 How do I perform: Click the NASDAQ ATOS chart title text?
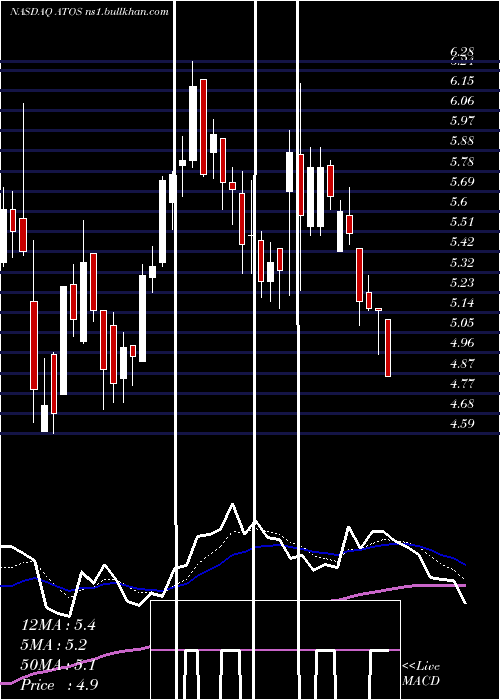click(89, 12)
